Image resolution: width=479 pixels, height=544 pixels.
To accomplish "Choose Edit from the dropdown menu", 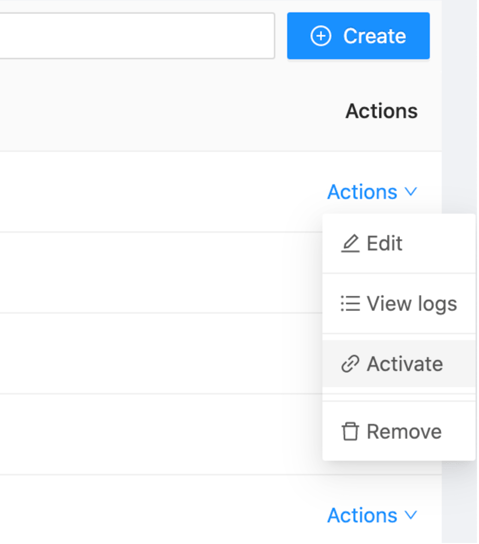I will 399,243.
